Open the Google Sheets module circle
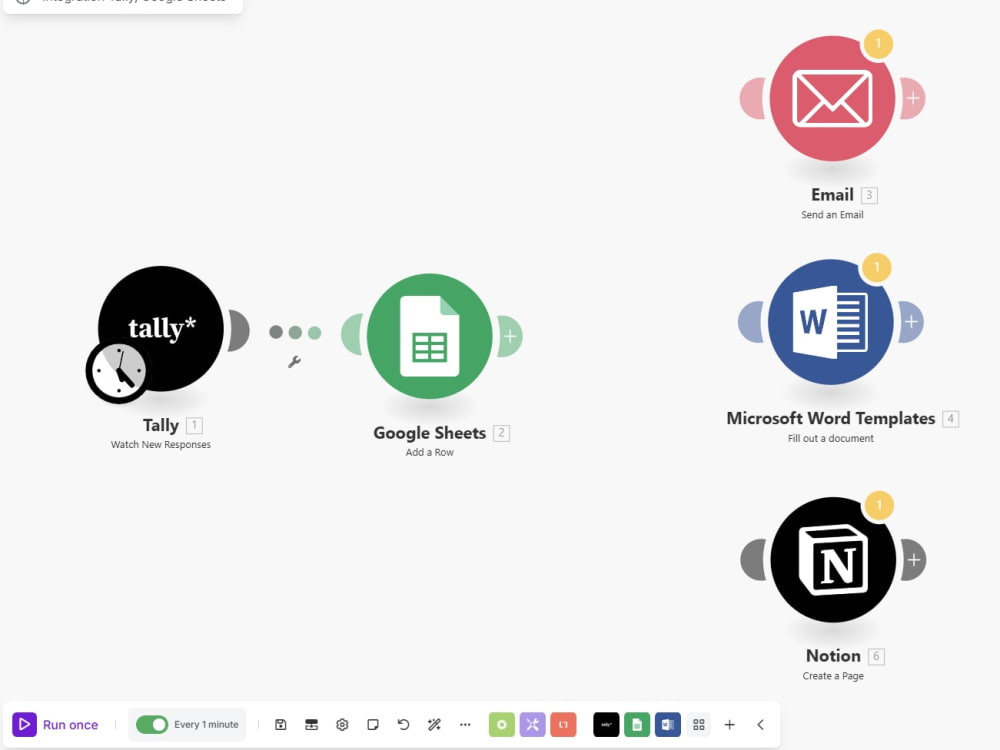1000x750 pixels. pos(430,336)
